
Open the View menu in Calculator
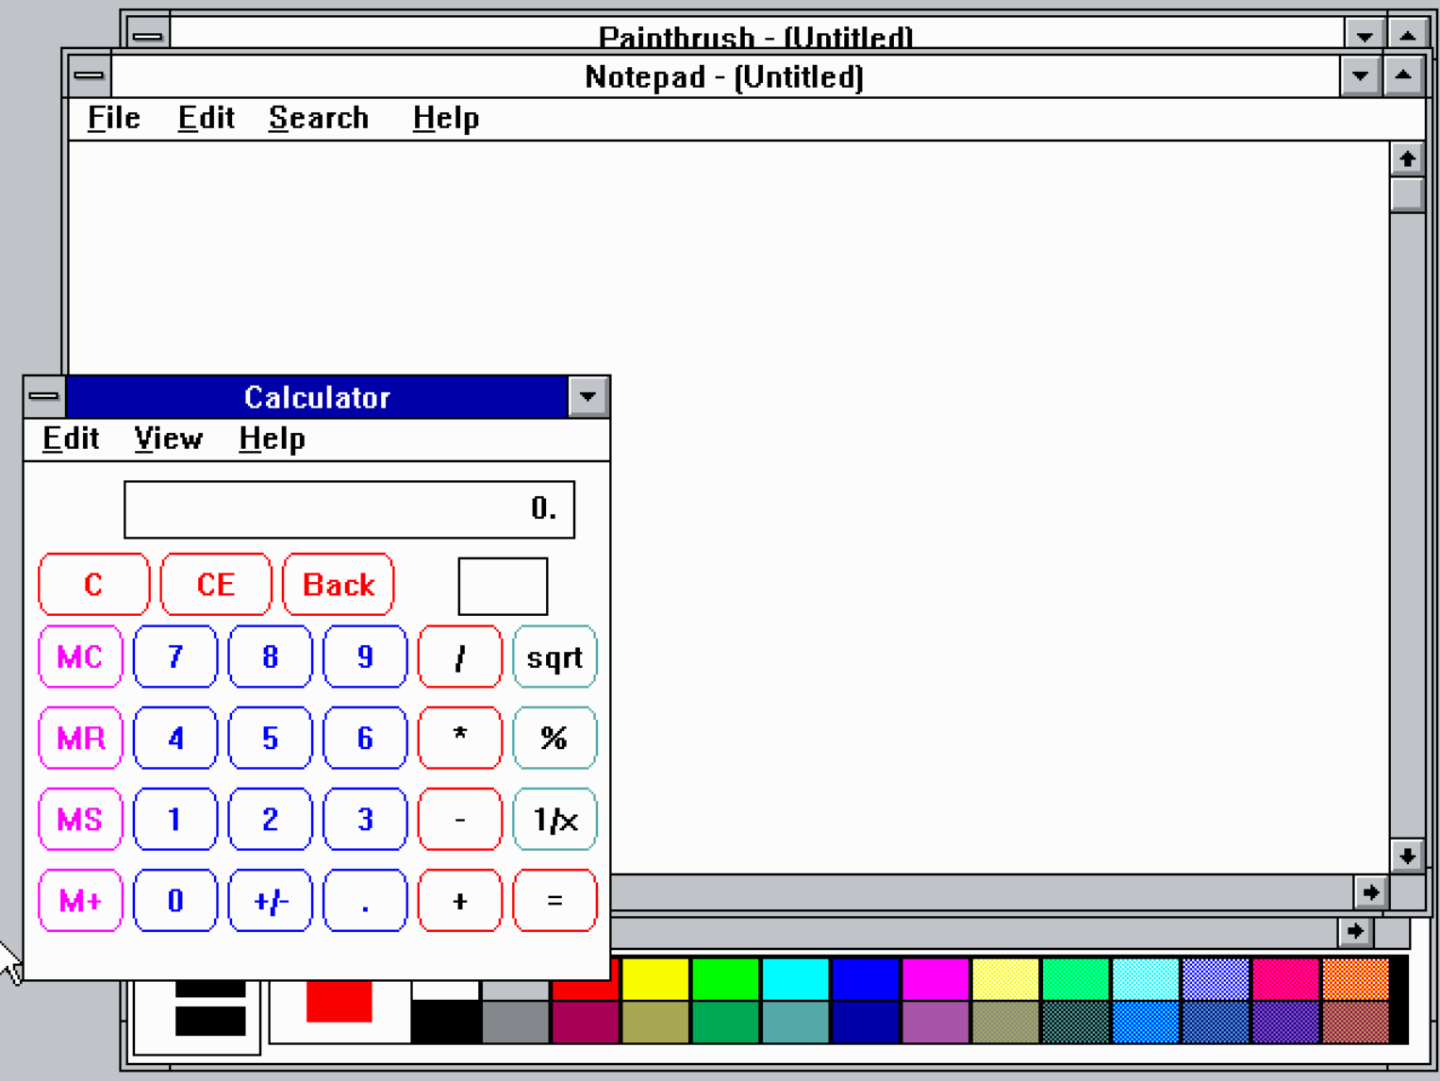pyautogui.click(x=168, y=438)
